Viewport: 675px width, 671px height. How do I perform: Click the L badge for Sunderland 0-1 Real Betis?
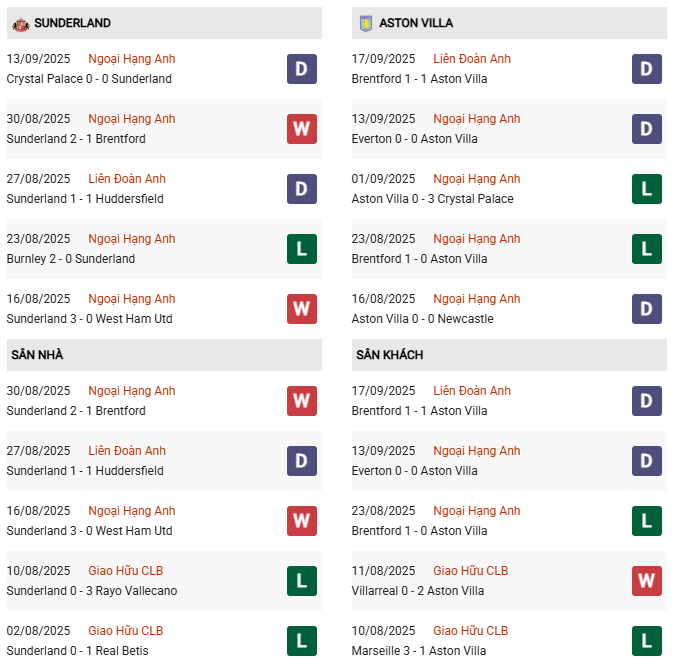pyautogui.click(x=302, y=641)
